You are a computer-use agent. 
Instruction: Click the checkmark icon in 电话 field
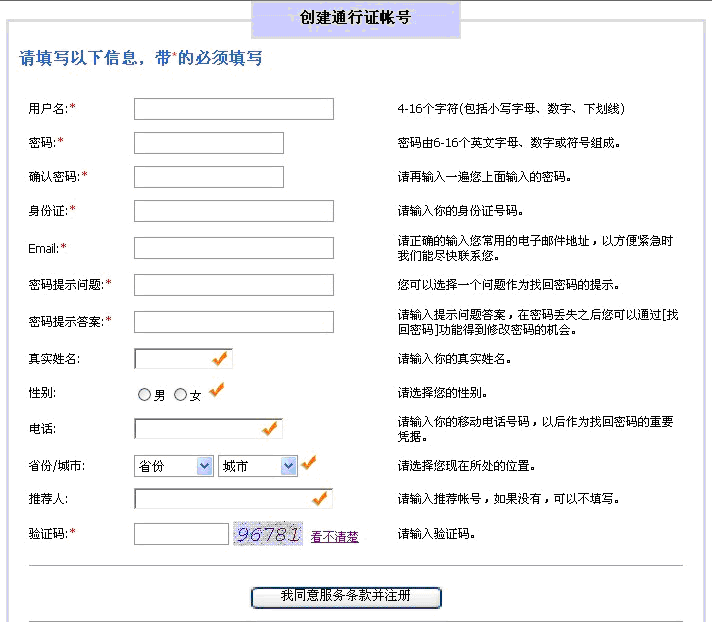270,428
